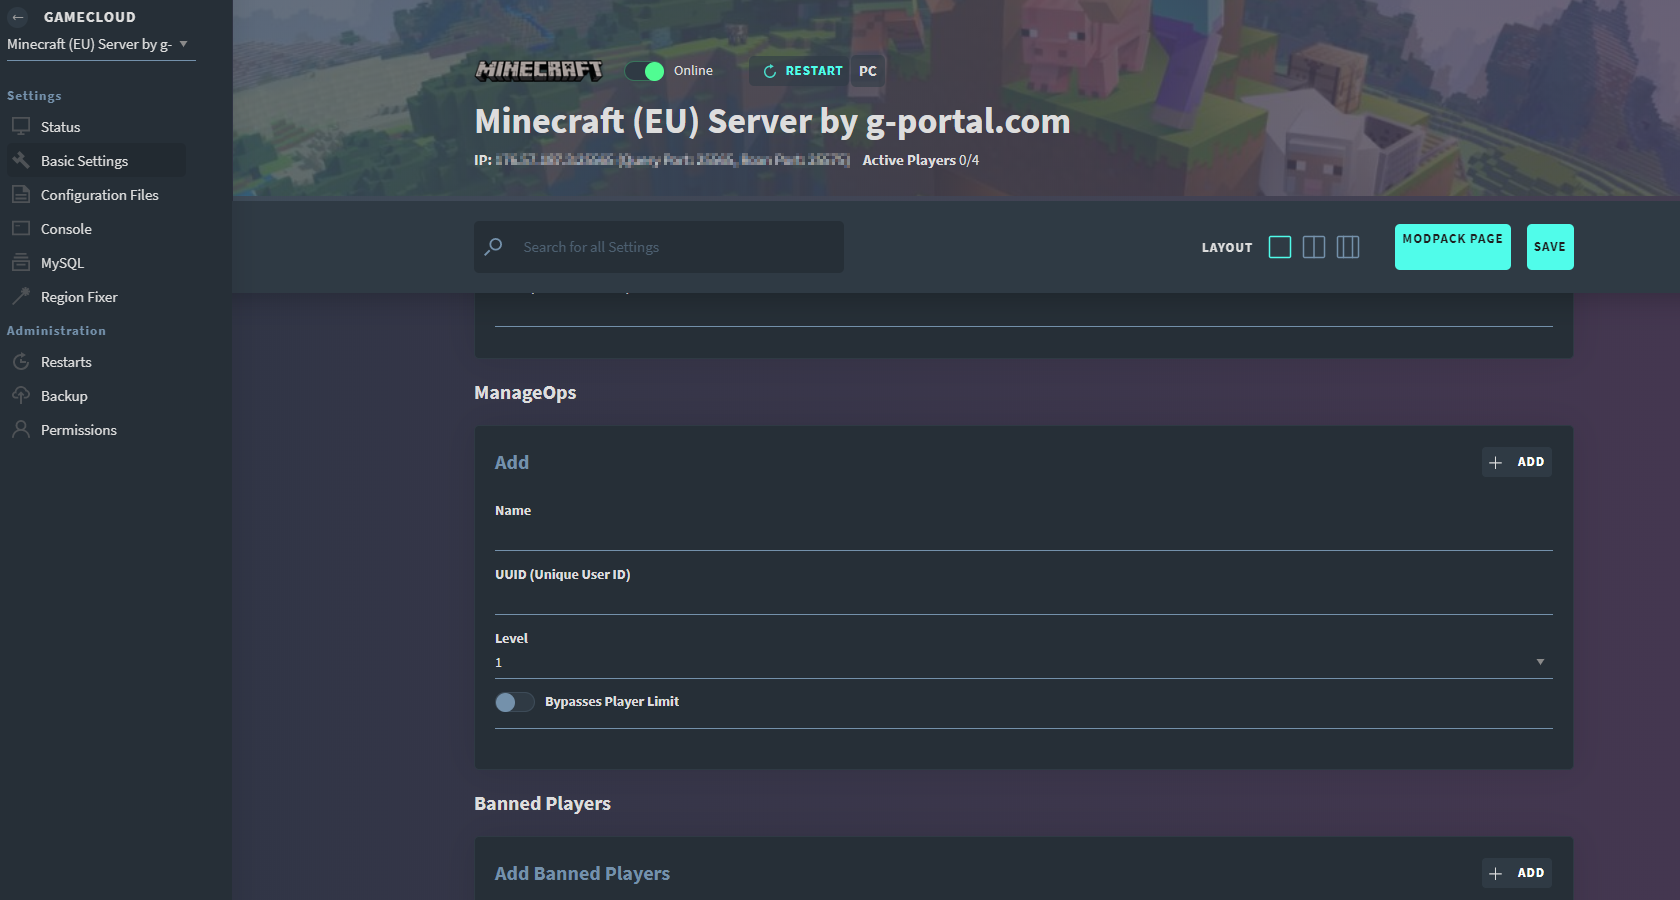This screenshot has height=900, width=1680.
Task: Select the three-column layout icon
Action: [1348, 247]
